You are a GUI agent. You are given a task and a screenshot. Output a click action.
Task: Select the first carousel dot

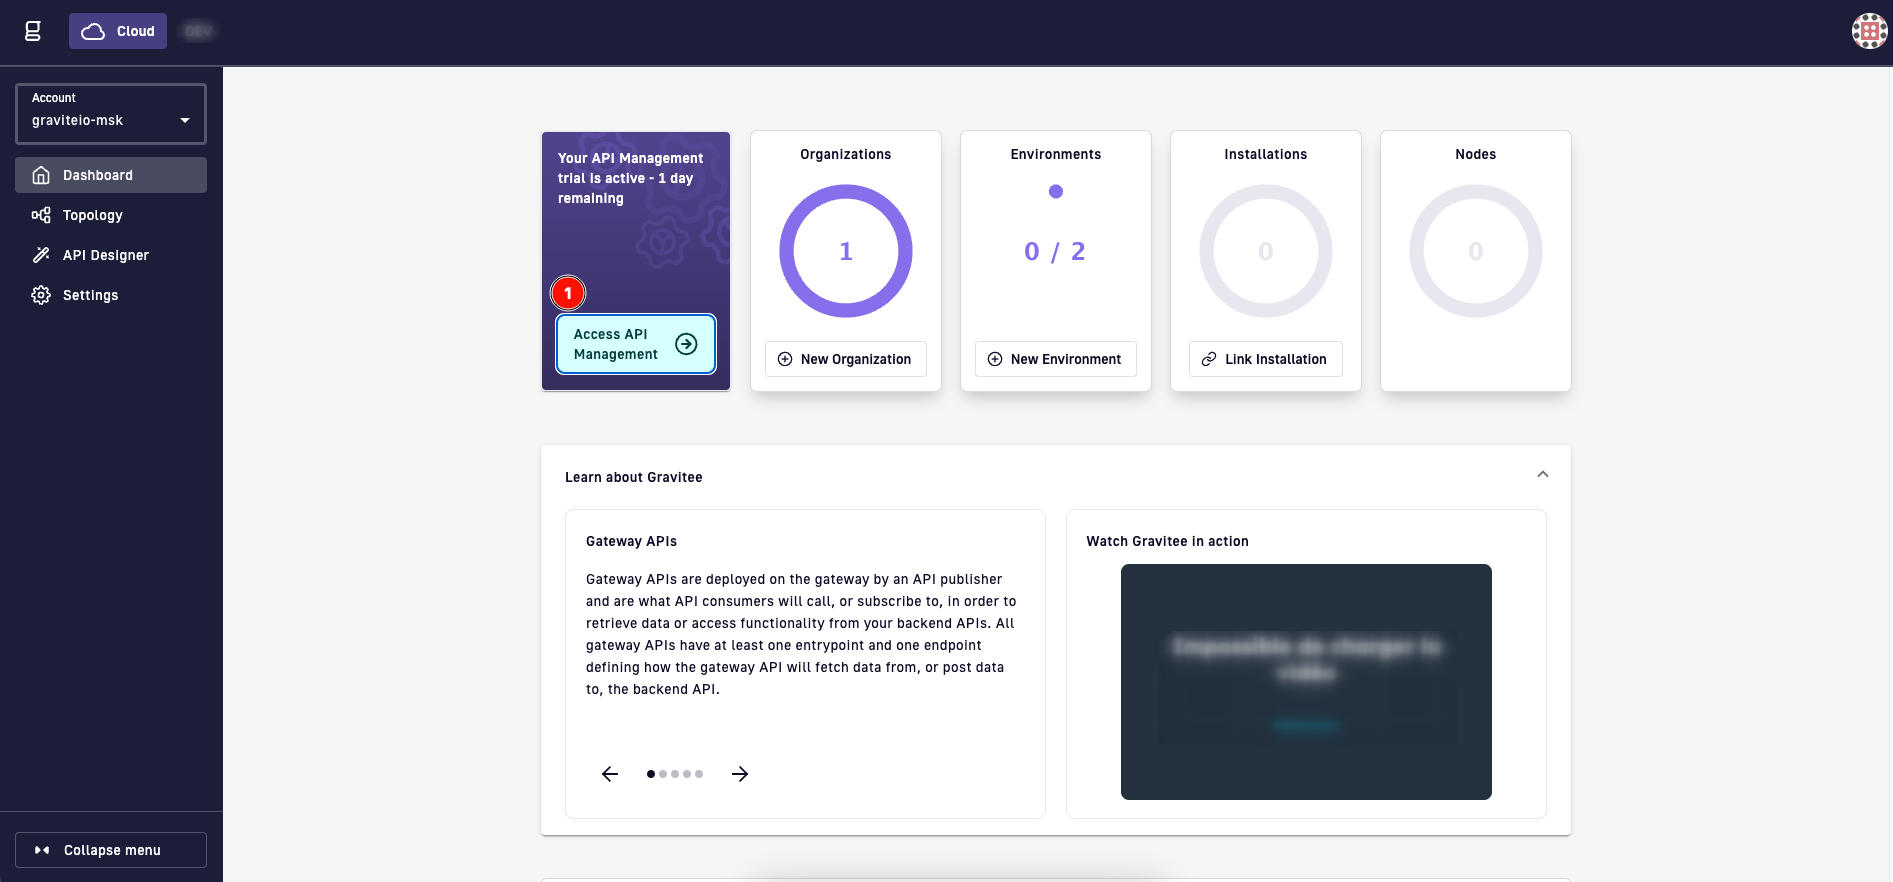(x=651, y=774)
